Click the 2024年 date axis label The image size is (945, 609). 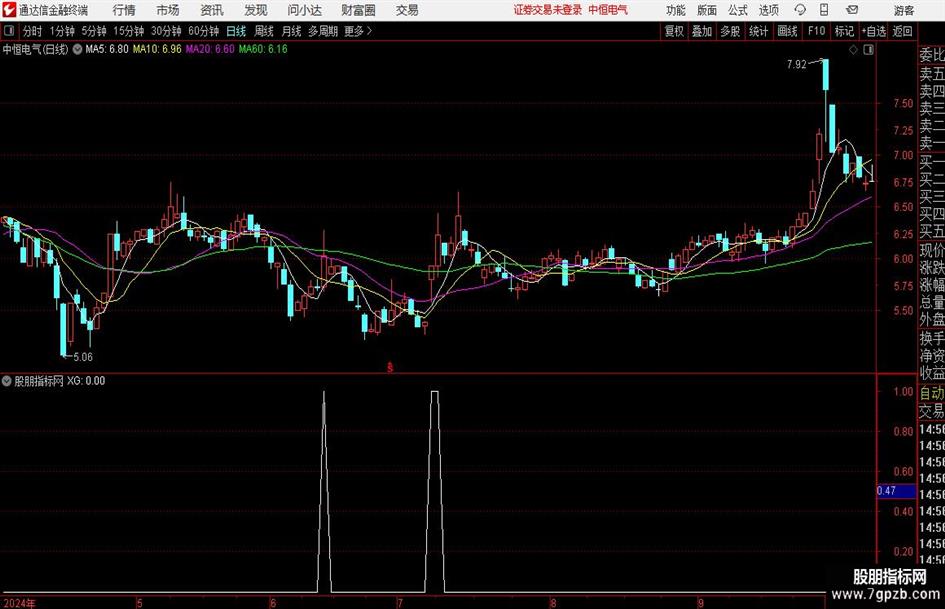click(19, 603)
